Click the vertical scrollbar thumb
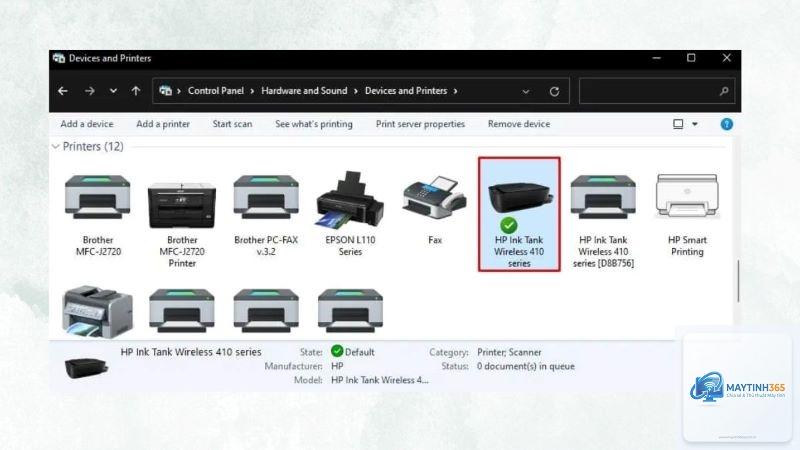This screenshot has height=450, width=800. click(x=738, y=281)
